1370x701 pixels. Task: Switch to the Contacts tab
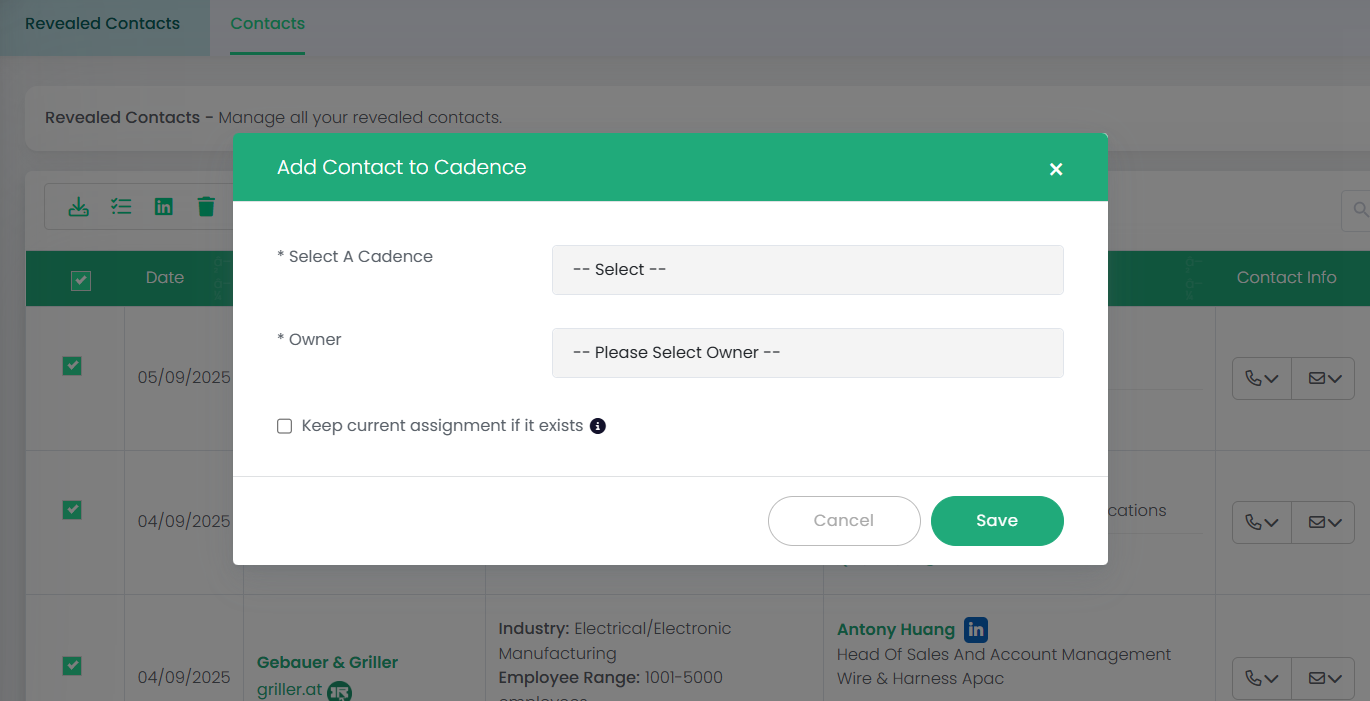[267, 24]
